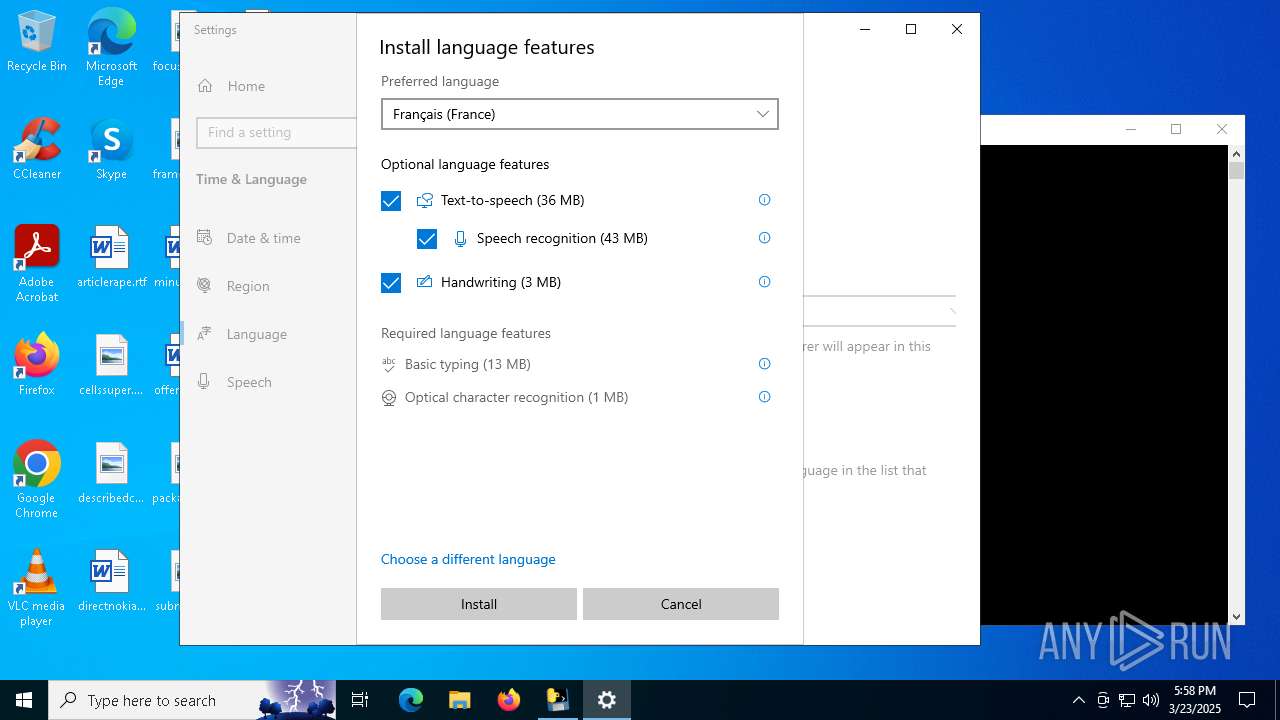Show info for Optical character recognition
This screenshot has width=1280, height=720.
click(765, 397)
